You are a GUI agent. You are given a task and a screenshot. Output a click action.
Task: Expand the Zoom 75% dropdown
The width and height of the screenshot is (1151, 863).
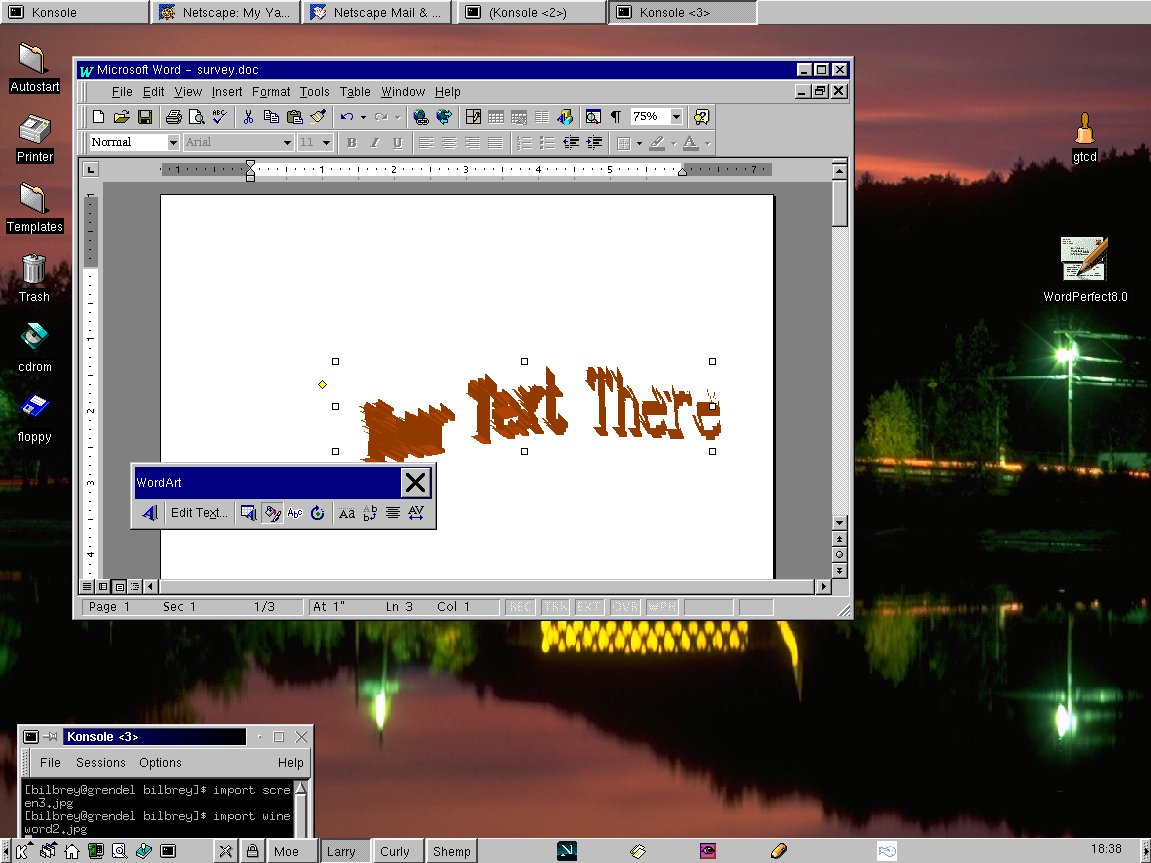point(677,117)
